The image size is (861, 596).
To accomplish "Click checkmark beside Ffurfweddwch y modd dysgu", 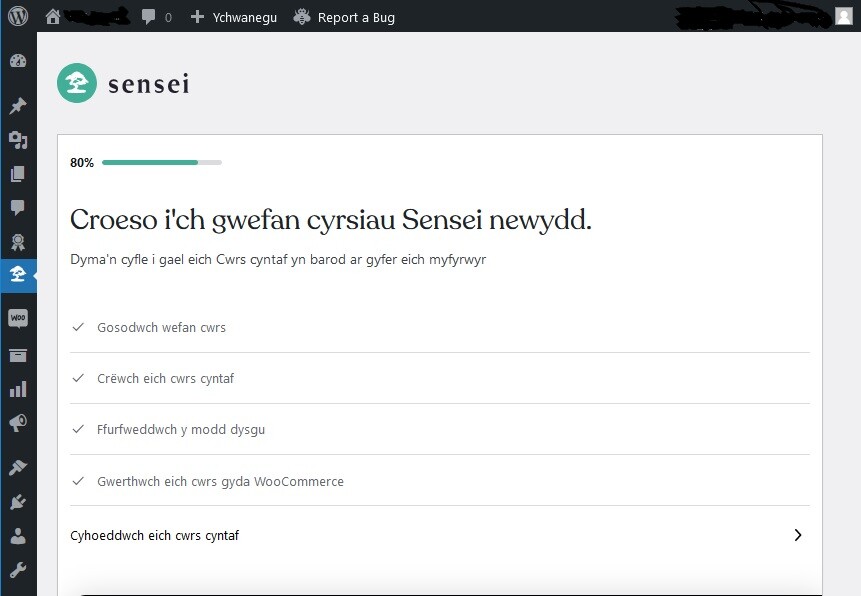I will click(x=78, y=429).
